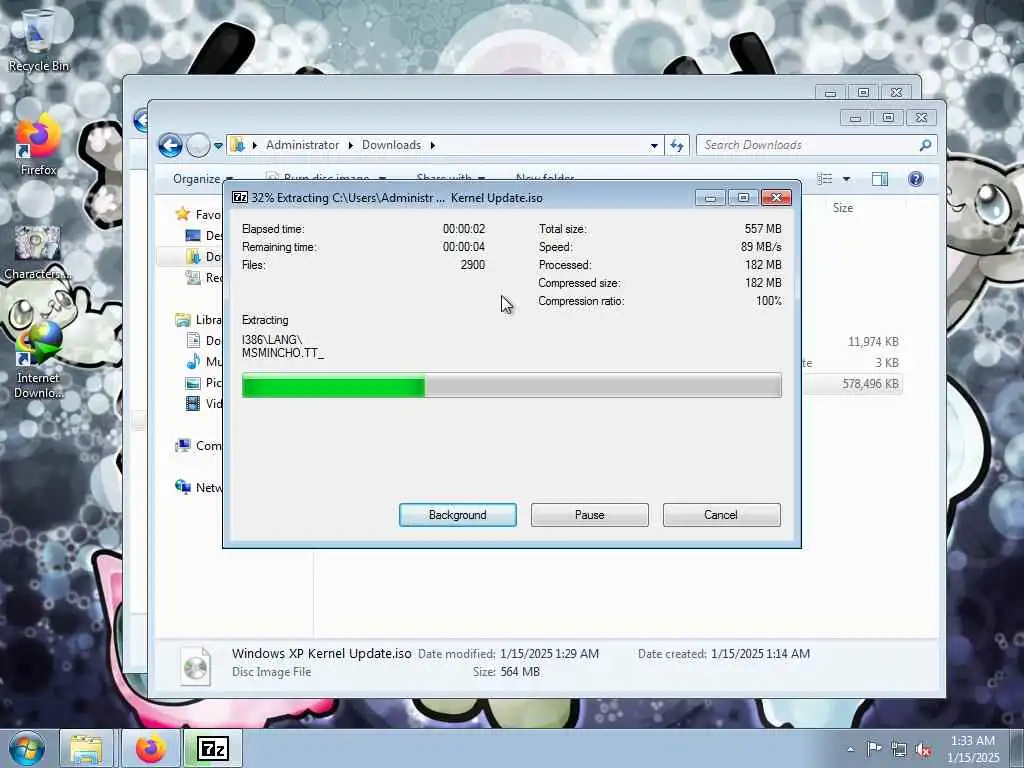This screenshot has height=768, width=1024.
Task: Toggle the preview pane
Action: (x=880, y=179)
